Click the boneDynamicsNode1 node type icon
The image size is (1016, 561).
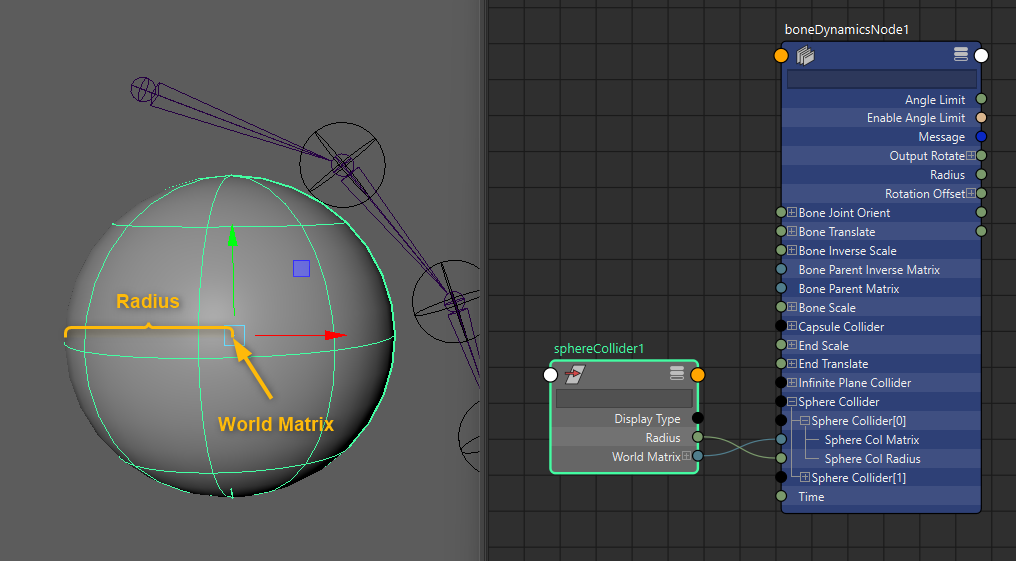805,56
